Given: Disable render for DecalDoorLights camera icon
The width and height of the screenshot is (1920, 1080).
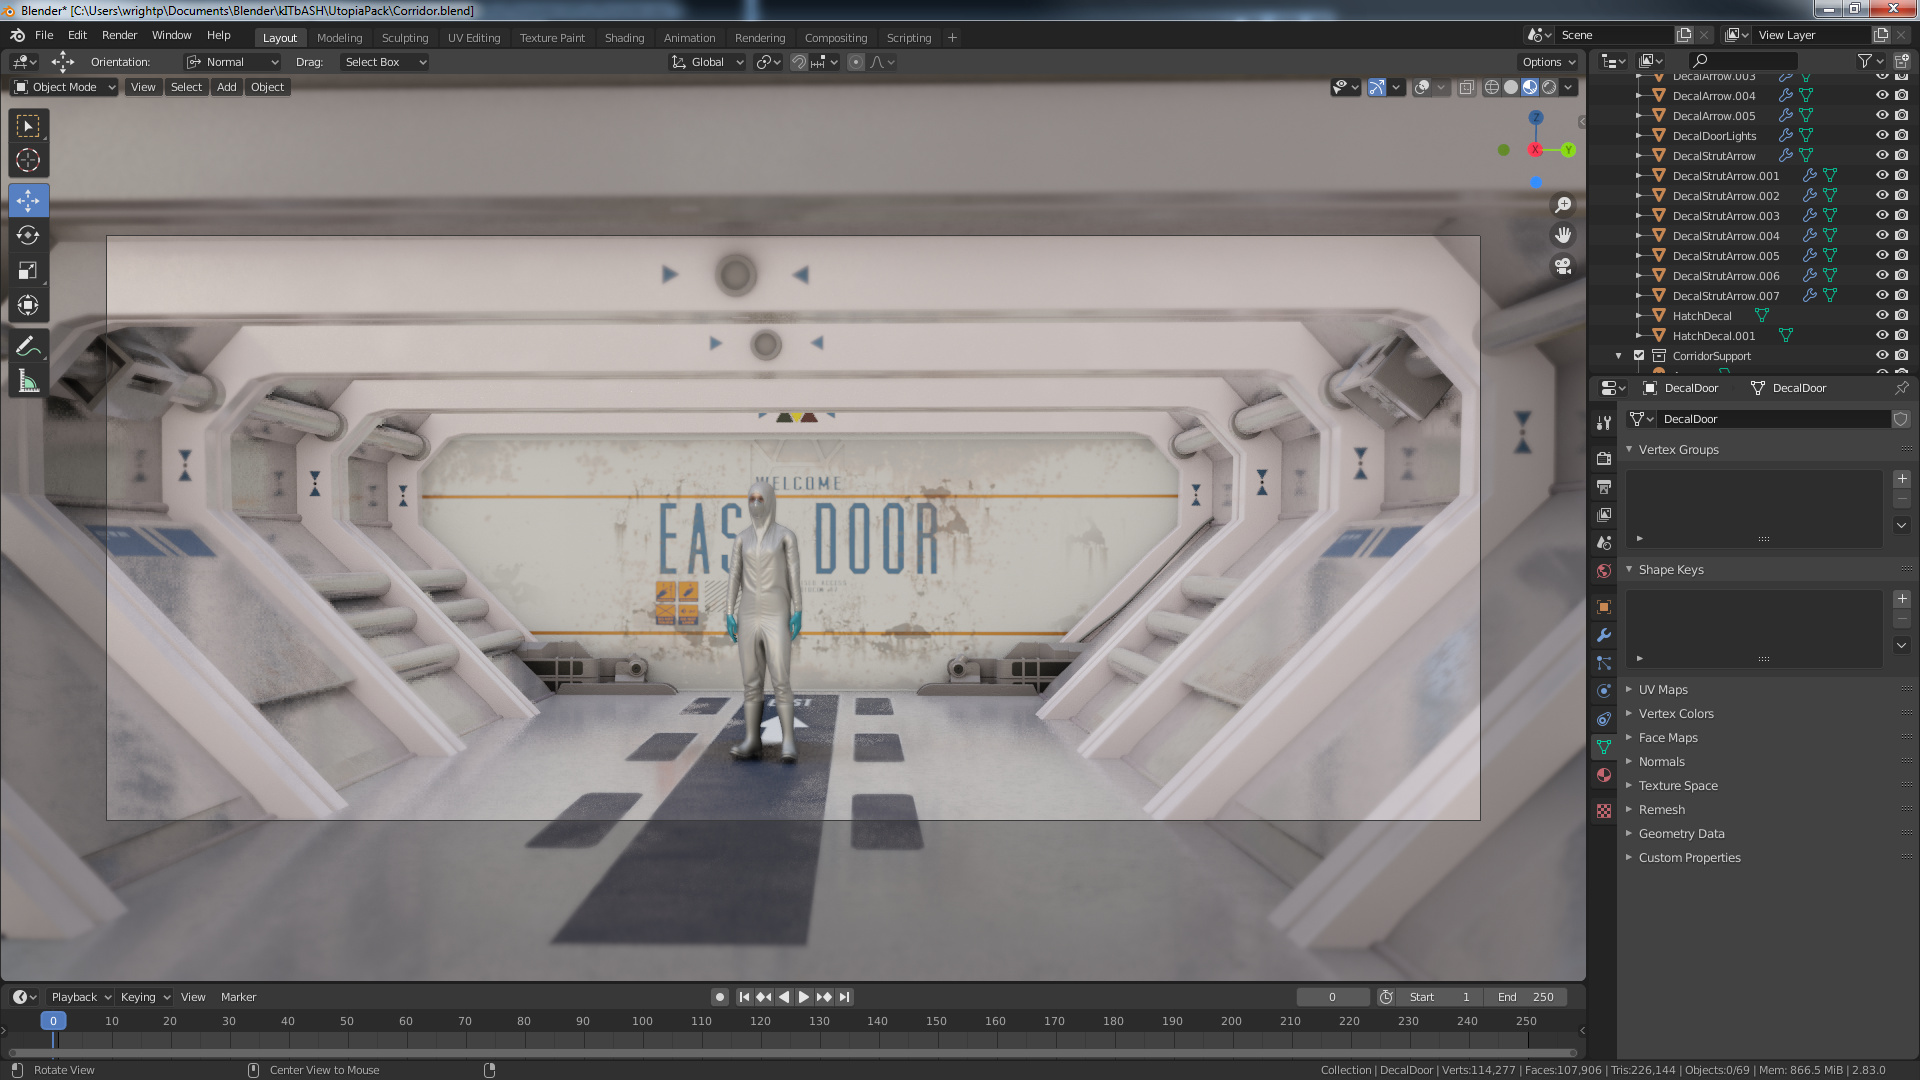Looking at the screenshot, I should 1902,136.
